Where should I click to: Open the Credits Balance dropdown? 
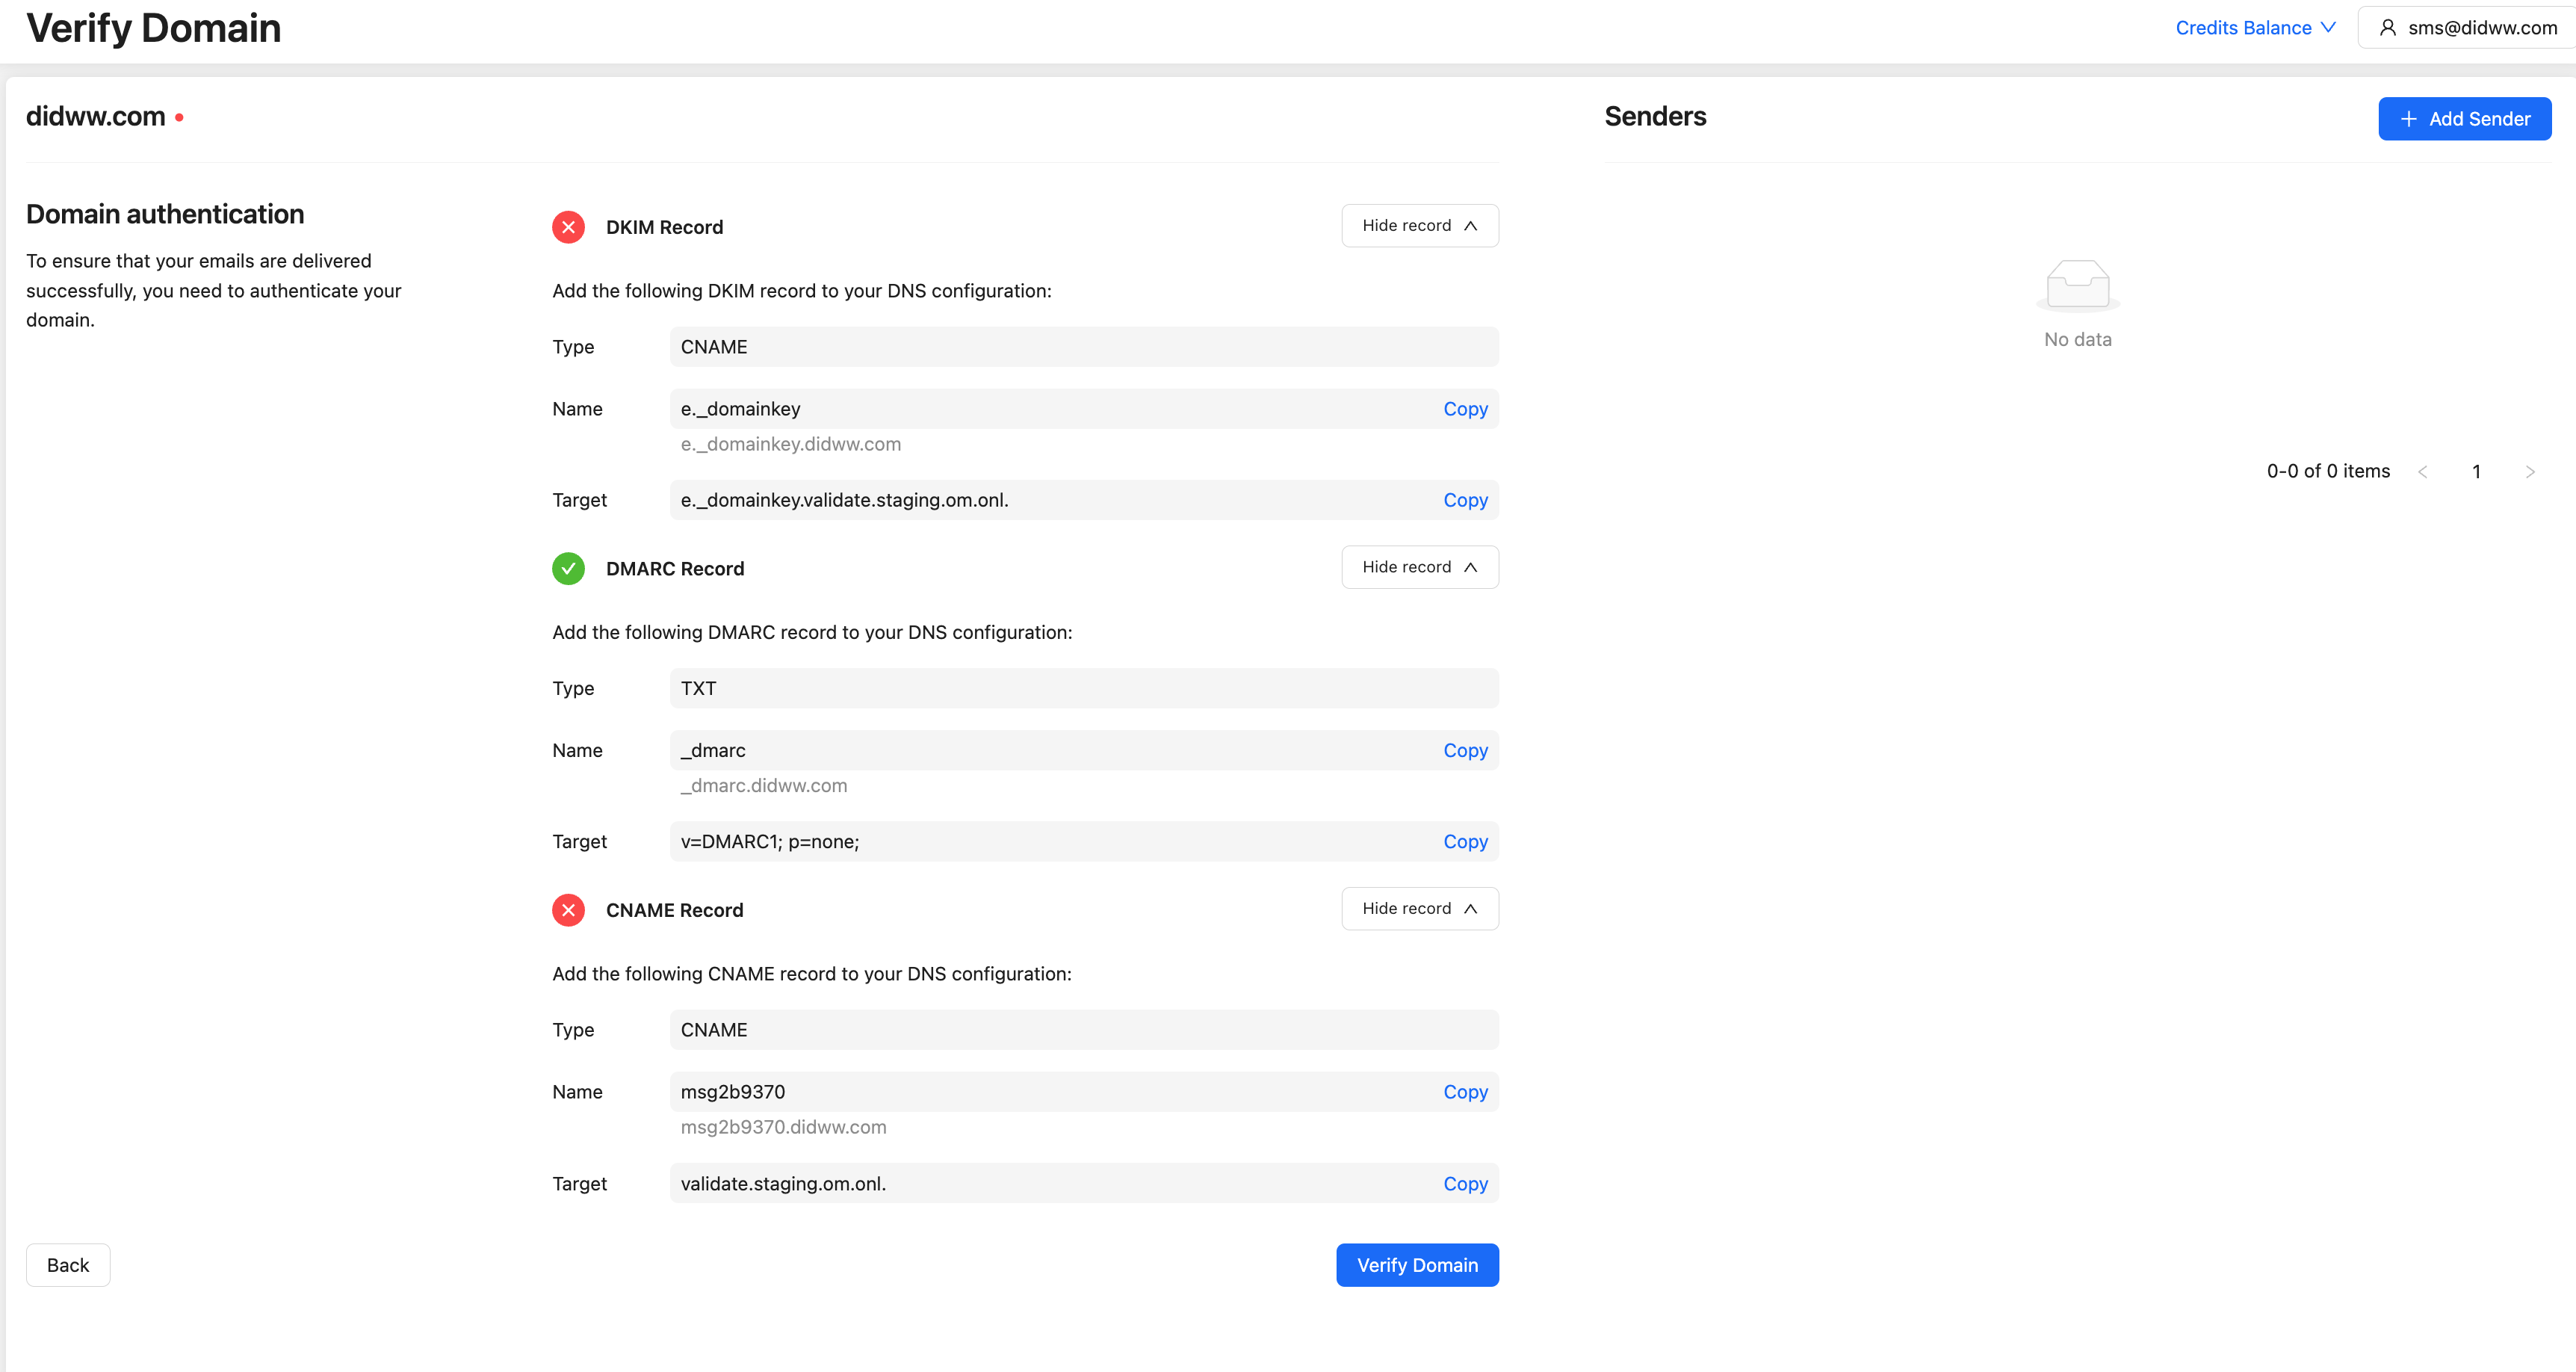click(x=2255, y=28)
